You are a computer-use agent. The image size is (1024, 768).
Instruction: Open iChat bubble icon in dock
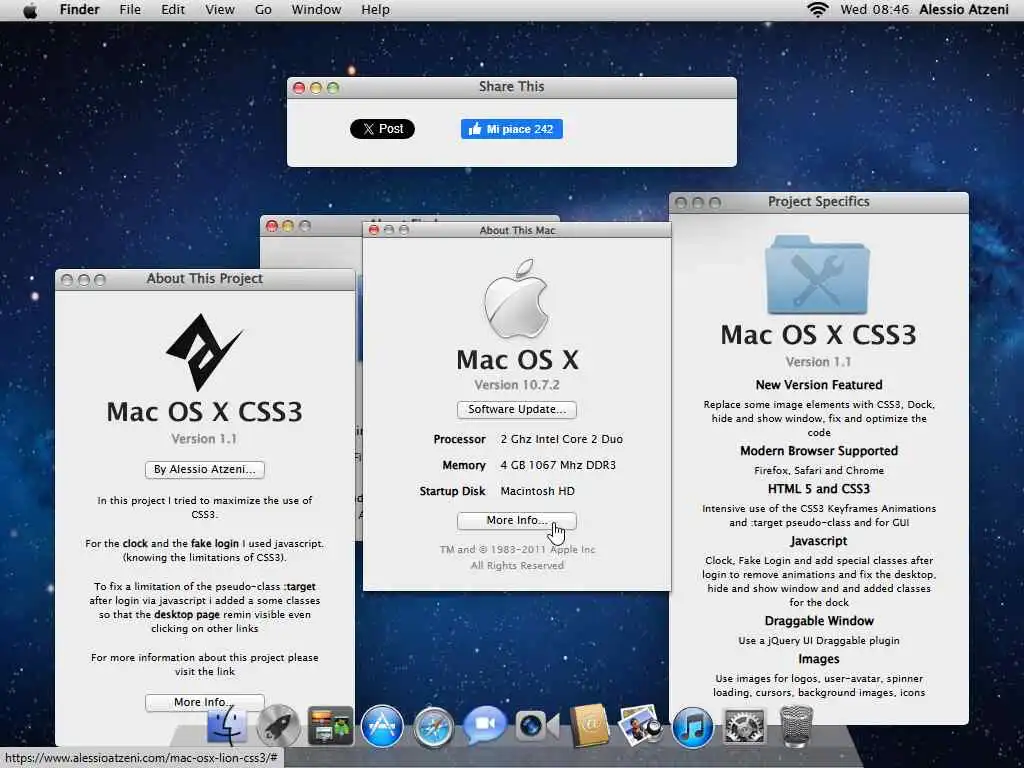pyautogui.click(x=485, y=725)
